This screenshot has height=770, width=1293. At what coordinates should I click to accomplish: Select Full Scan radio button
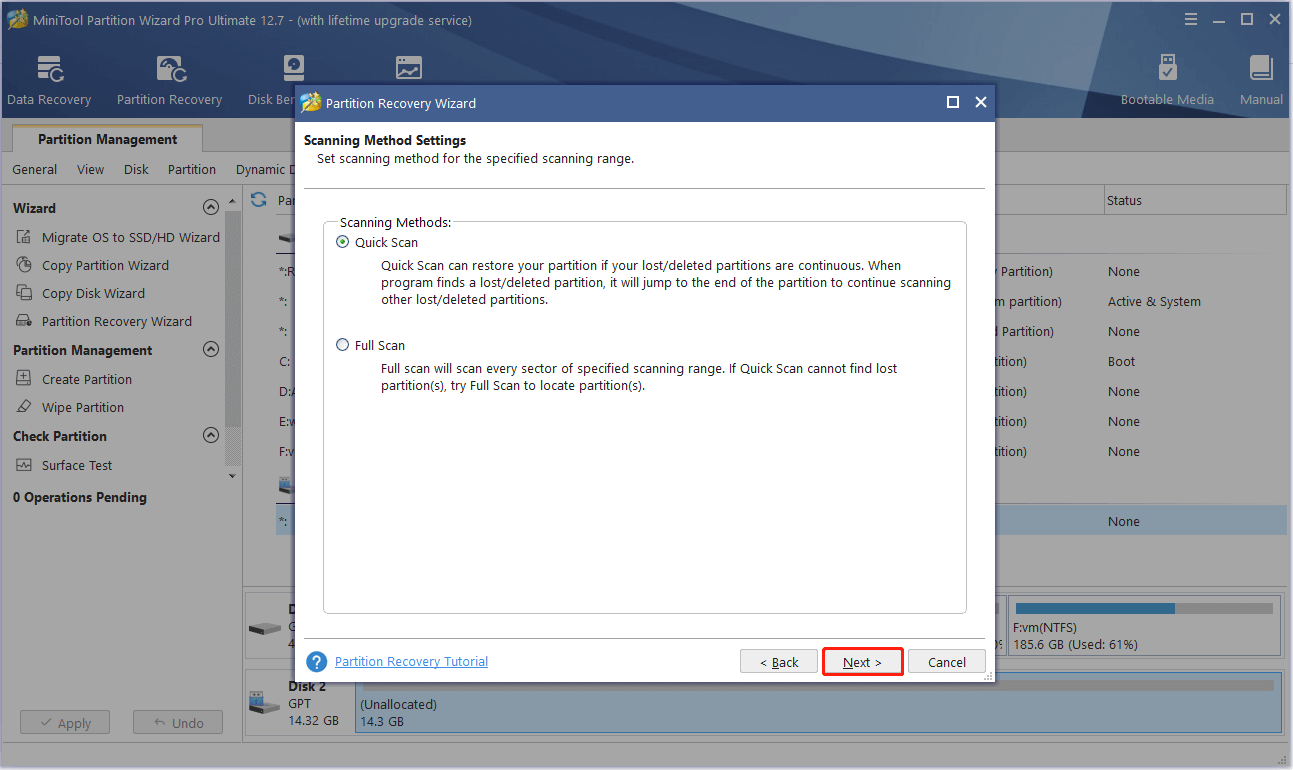[343, 345]
